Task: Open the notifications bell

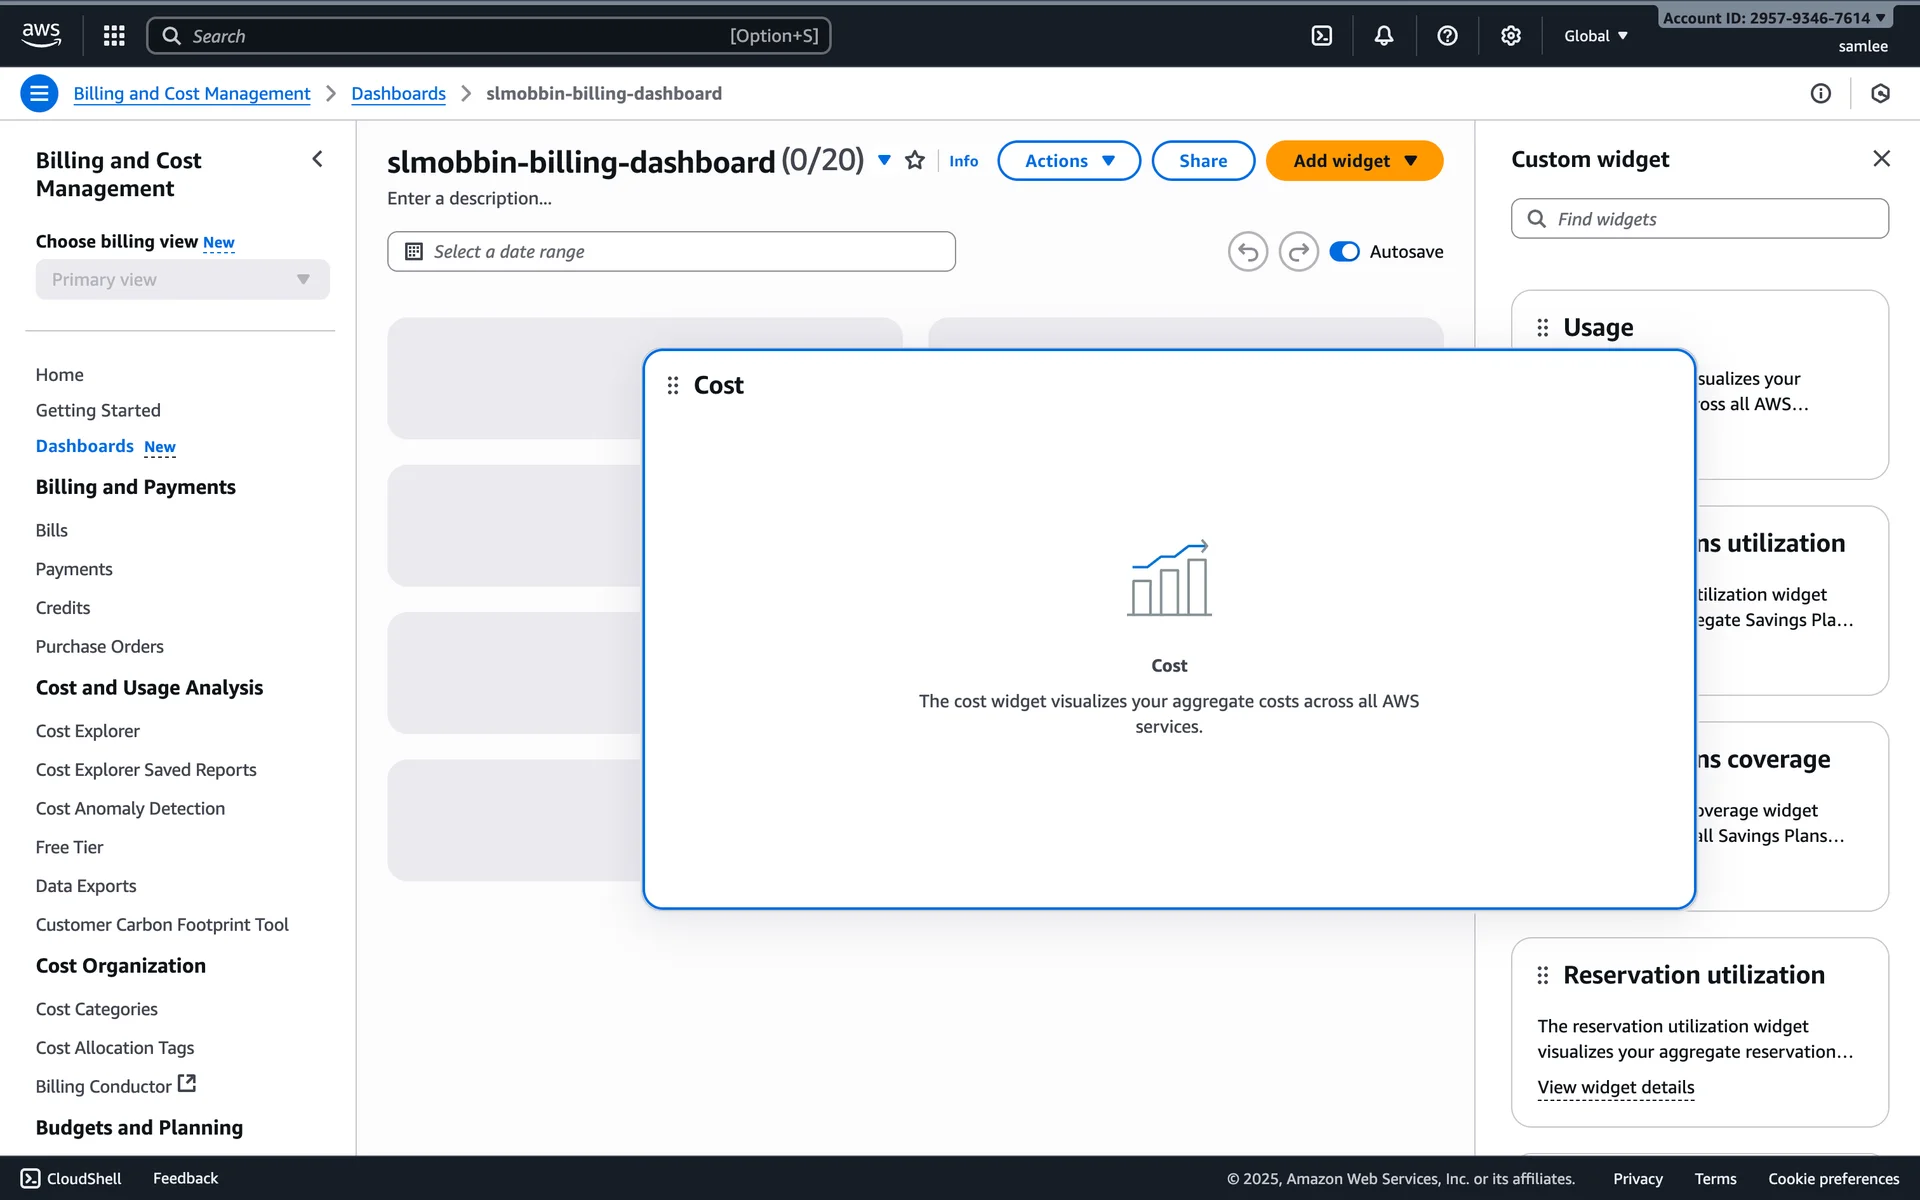Action: 1384,36
